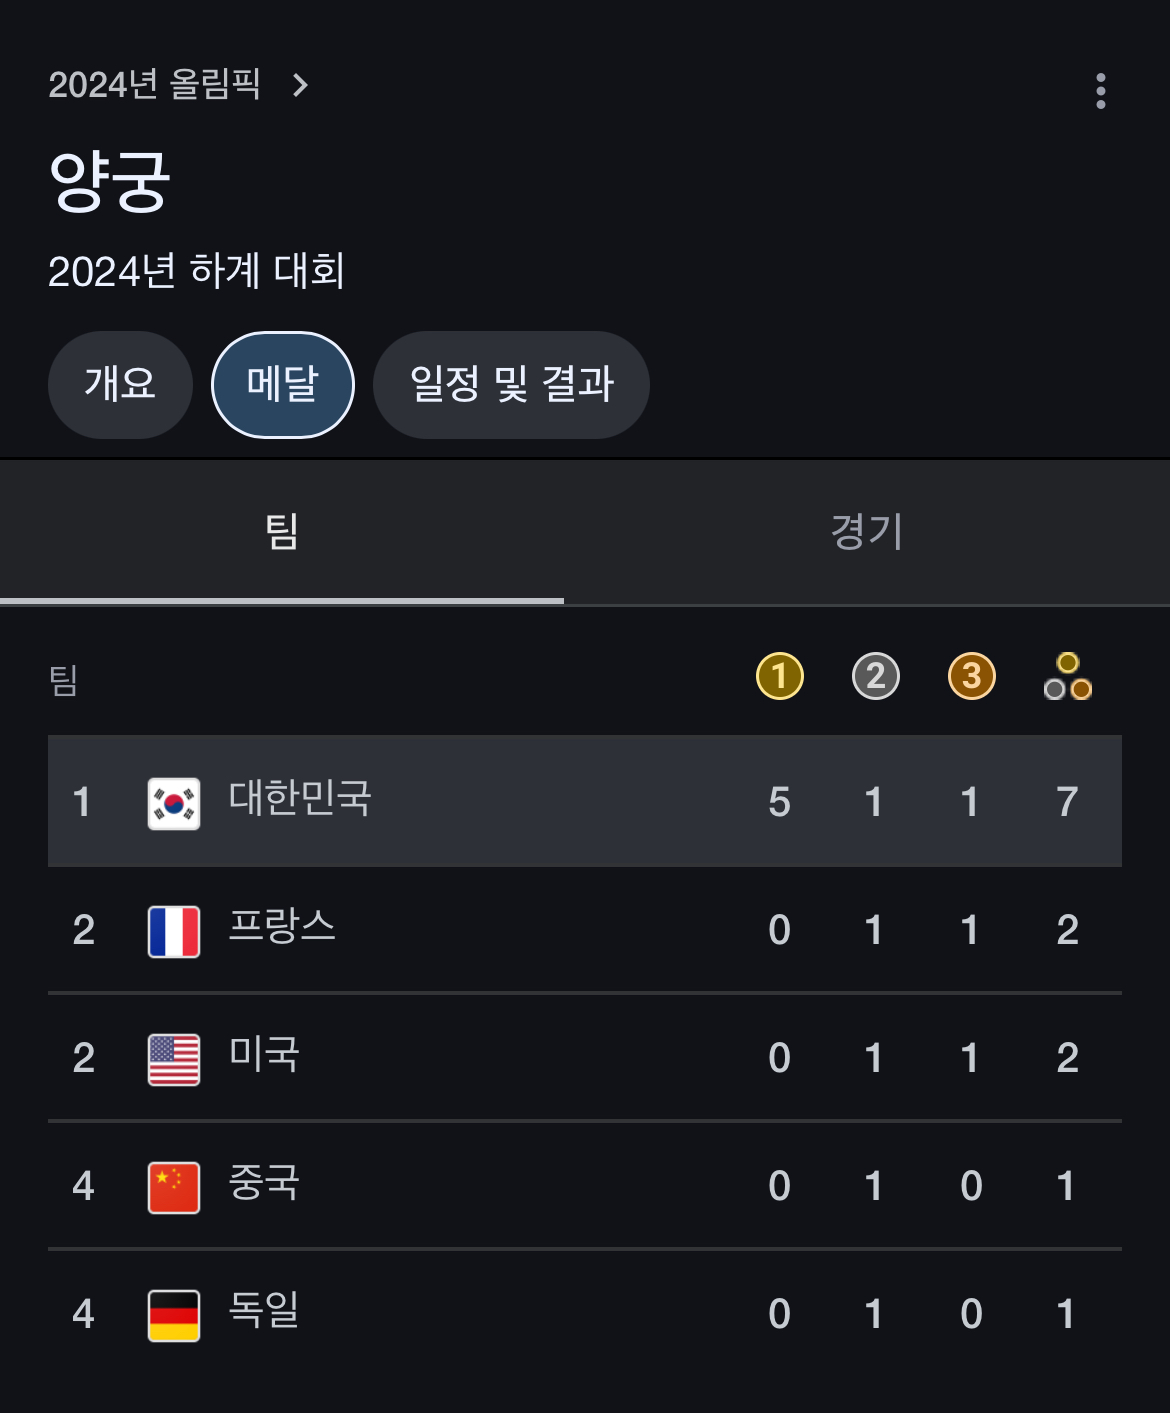This screenshot has height=1413, width=1170.
Task: Click the bronze medal column icon
Action: click(x=971, y=676)
